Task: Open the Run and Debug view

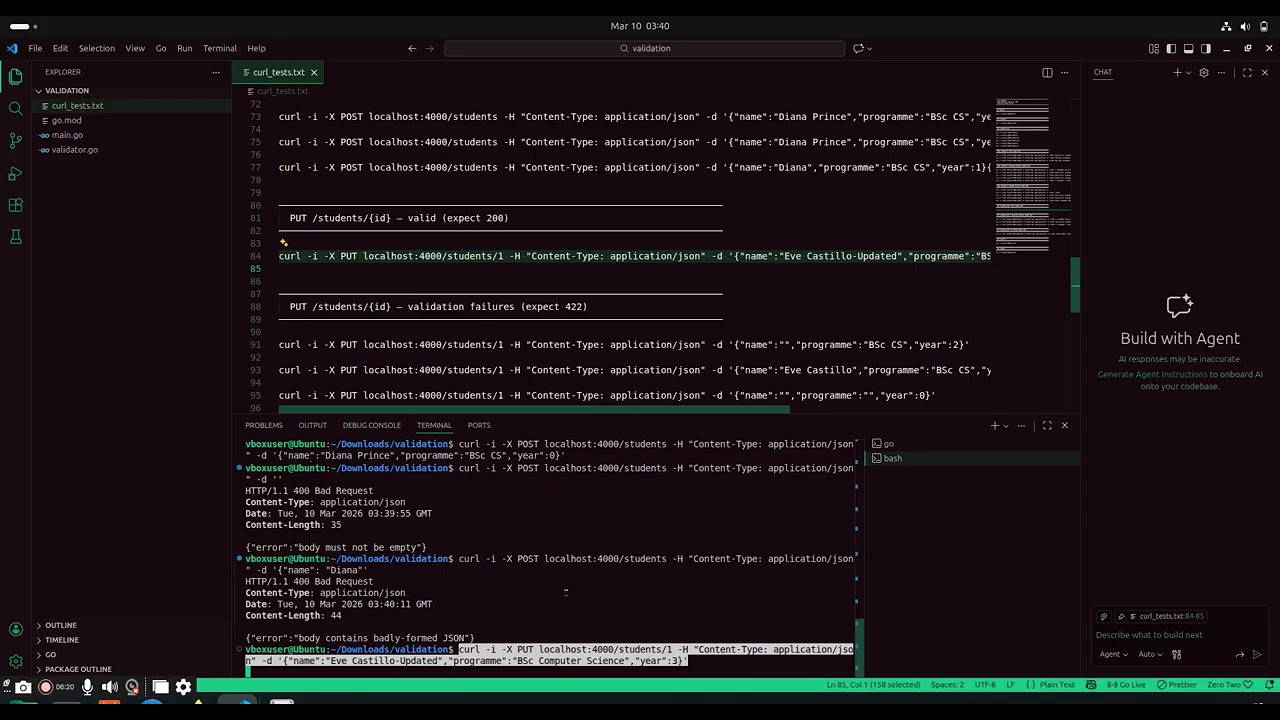Action: click(x=15, y=173)
